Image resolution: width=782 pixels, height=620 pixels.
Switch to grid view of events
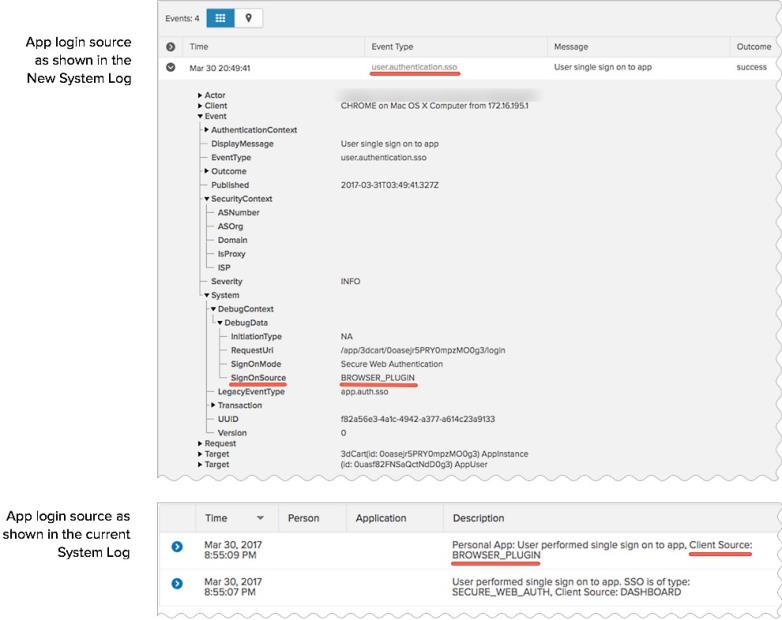pos(220,18)
